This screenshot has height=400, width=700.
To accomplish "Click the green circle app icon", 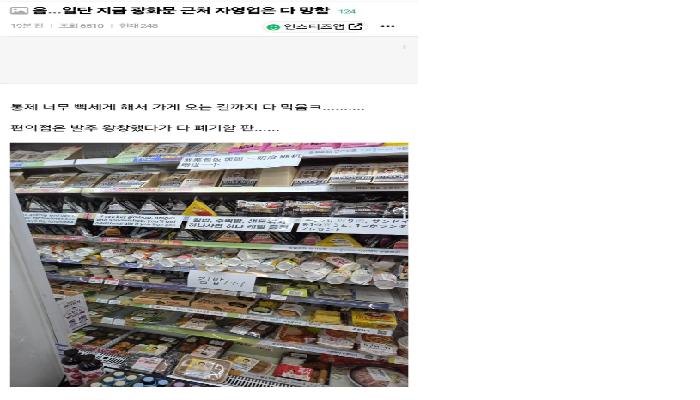I will pos(271,27).
